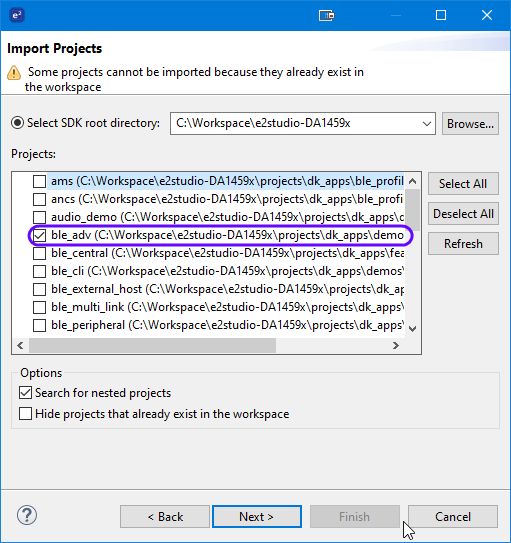Click the Deselect All button
This screenshot has height=543, width=511.
click(463, 214)
